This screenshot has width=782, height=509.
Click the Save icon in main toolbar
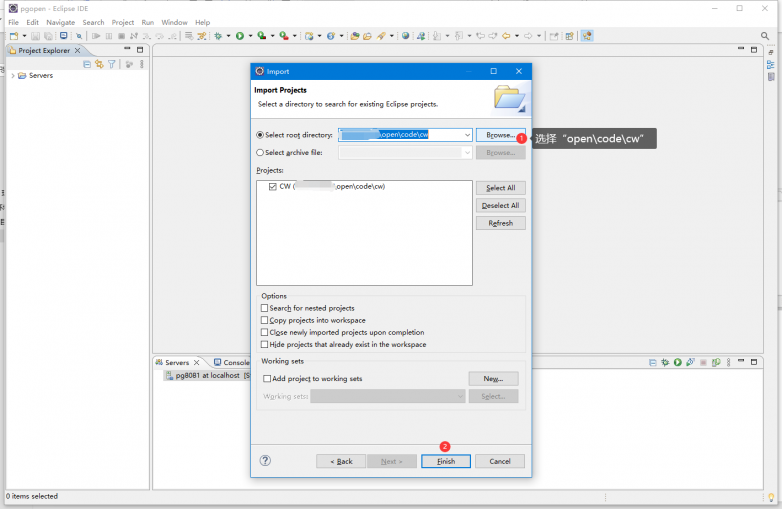[35, 36]
